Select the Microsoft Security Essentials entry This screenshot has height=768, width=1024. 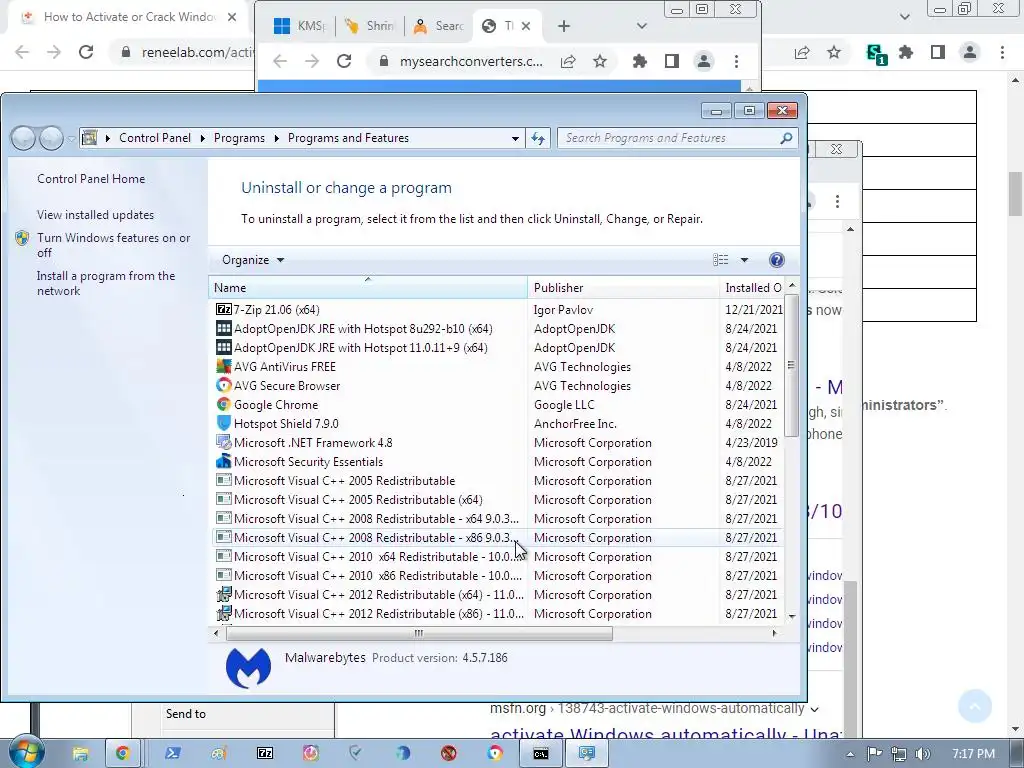coord(498,461)
